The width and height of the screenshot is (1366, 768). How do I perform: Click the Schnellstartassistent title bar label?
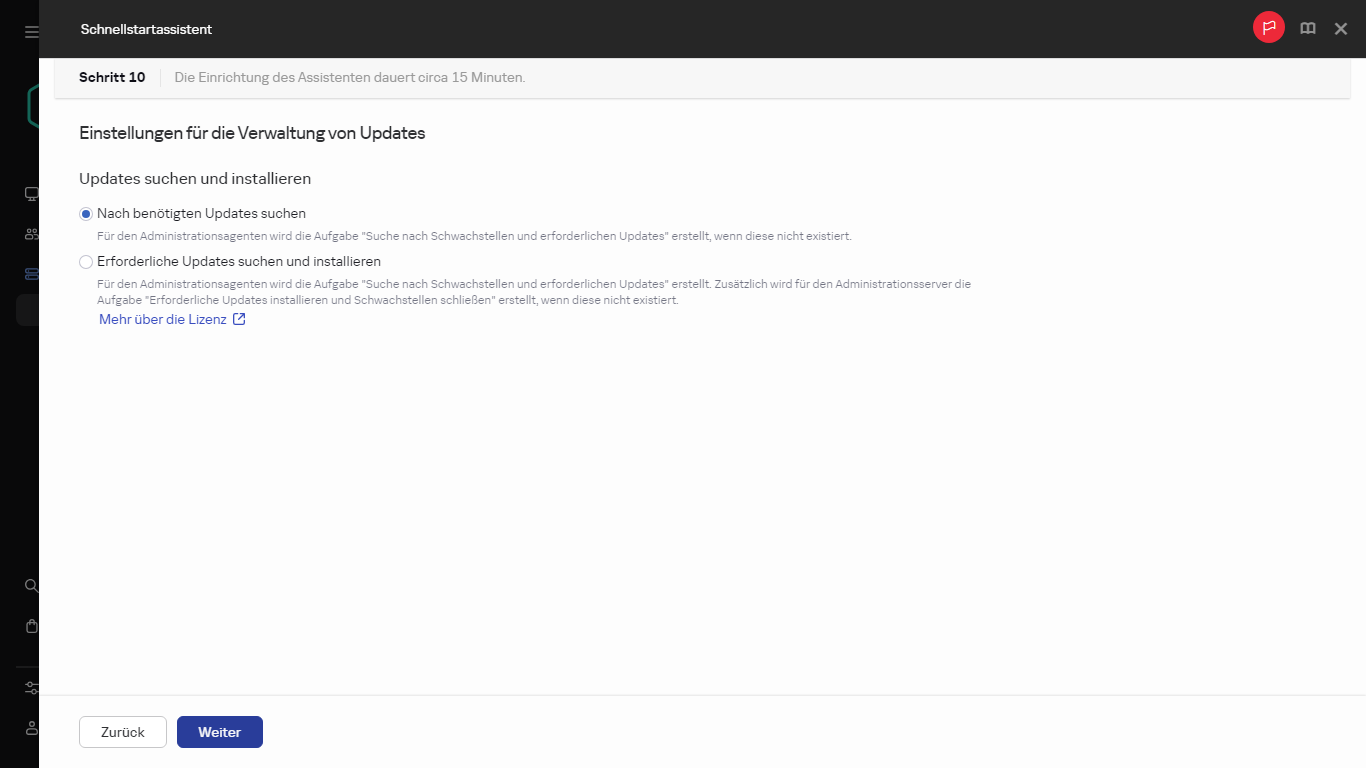tap(146, 29)
